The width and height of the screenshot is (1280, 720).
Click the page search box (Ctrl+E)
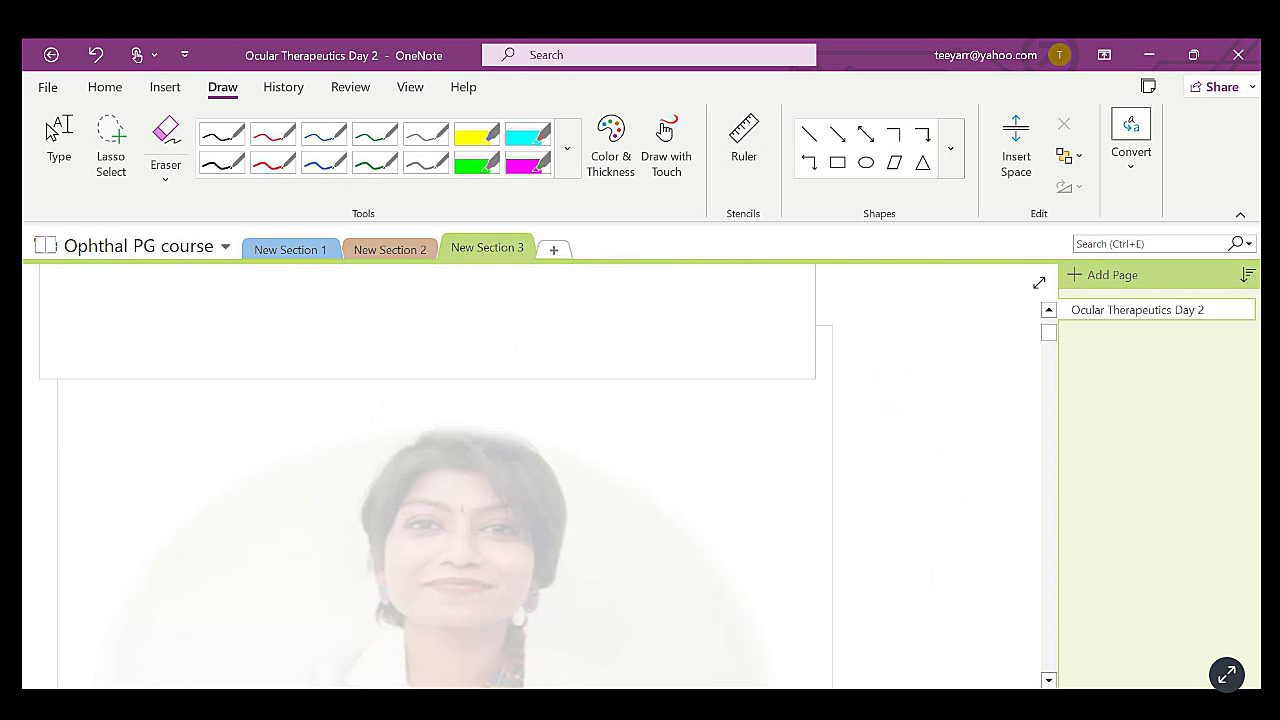click(x=1150, y=244)
